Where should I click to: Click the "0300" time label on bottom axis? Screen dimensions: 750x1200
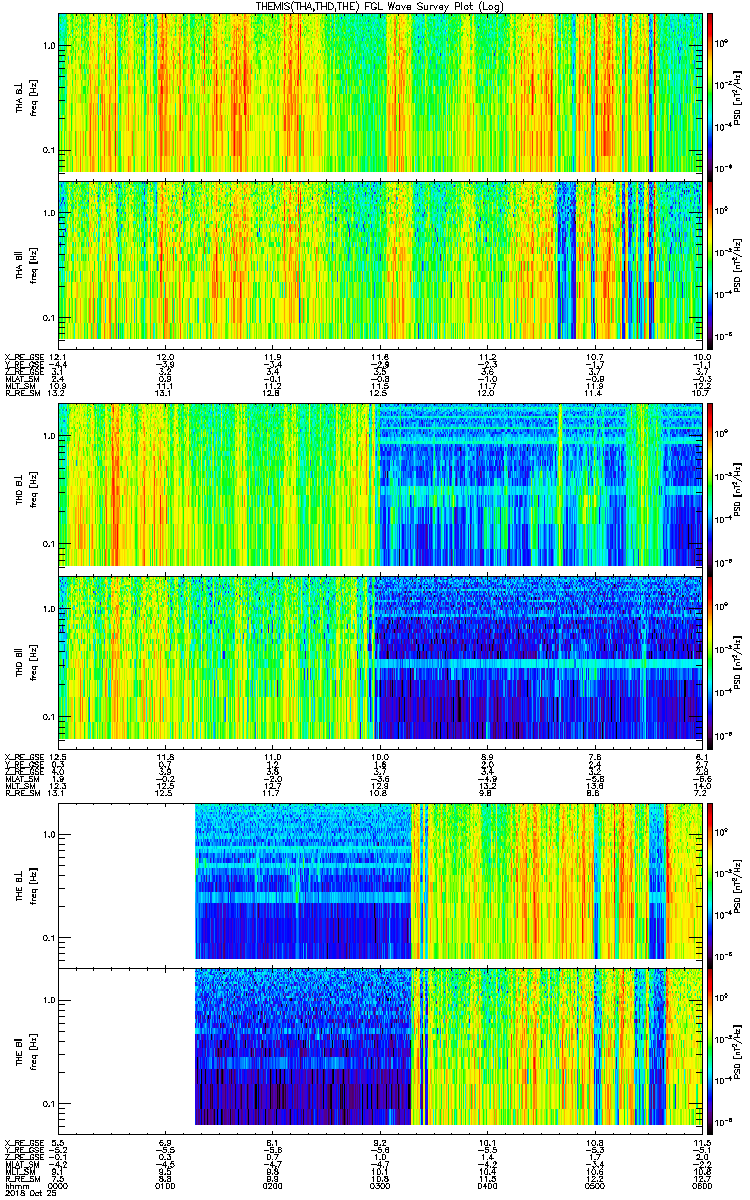(x=380, y=1185)
